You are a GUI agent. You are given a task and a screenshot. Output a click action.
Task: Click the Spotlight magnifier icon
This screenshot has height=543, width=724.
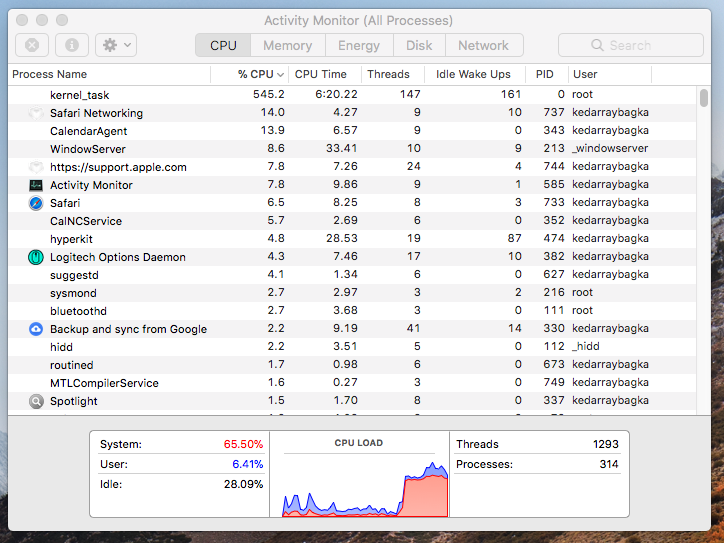pos(36,401)
